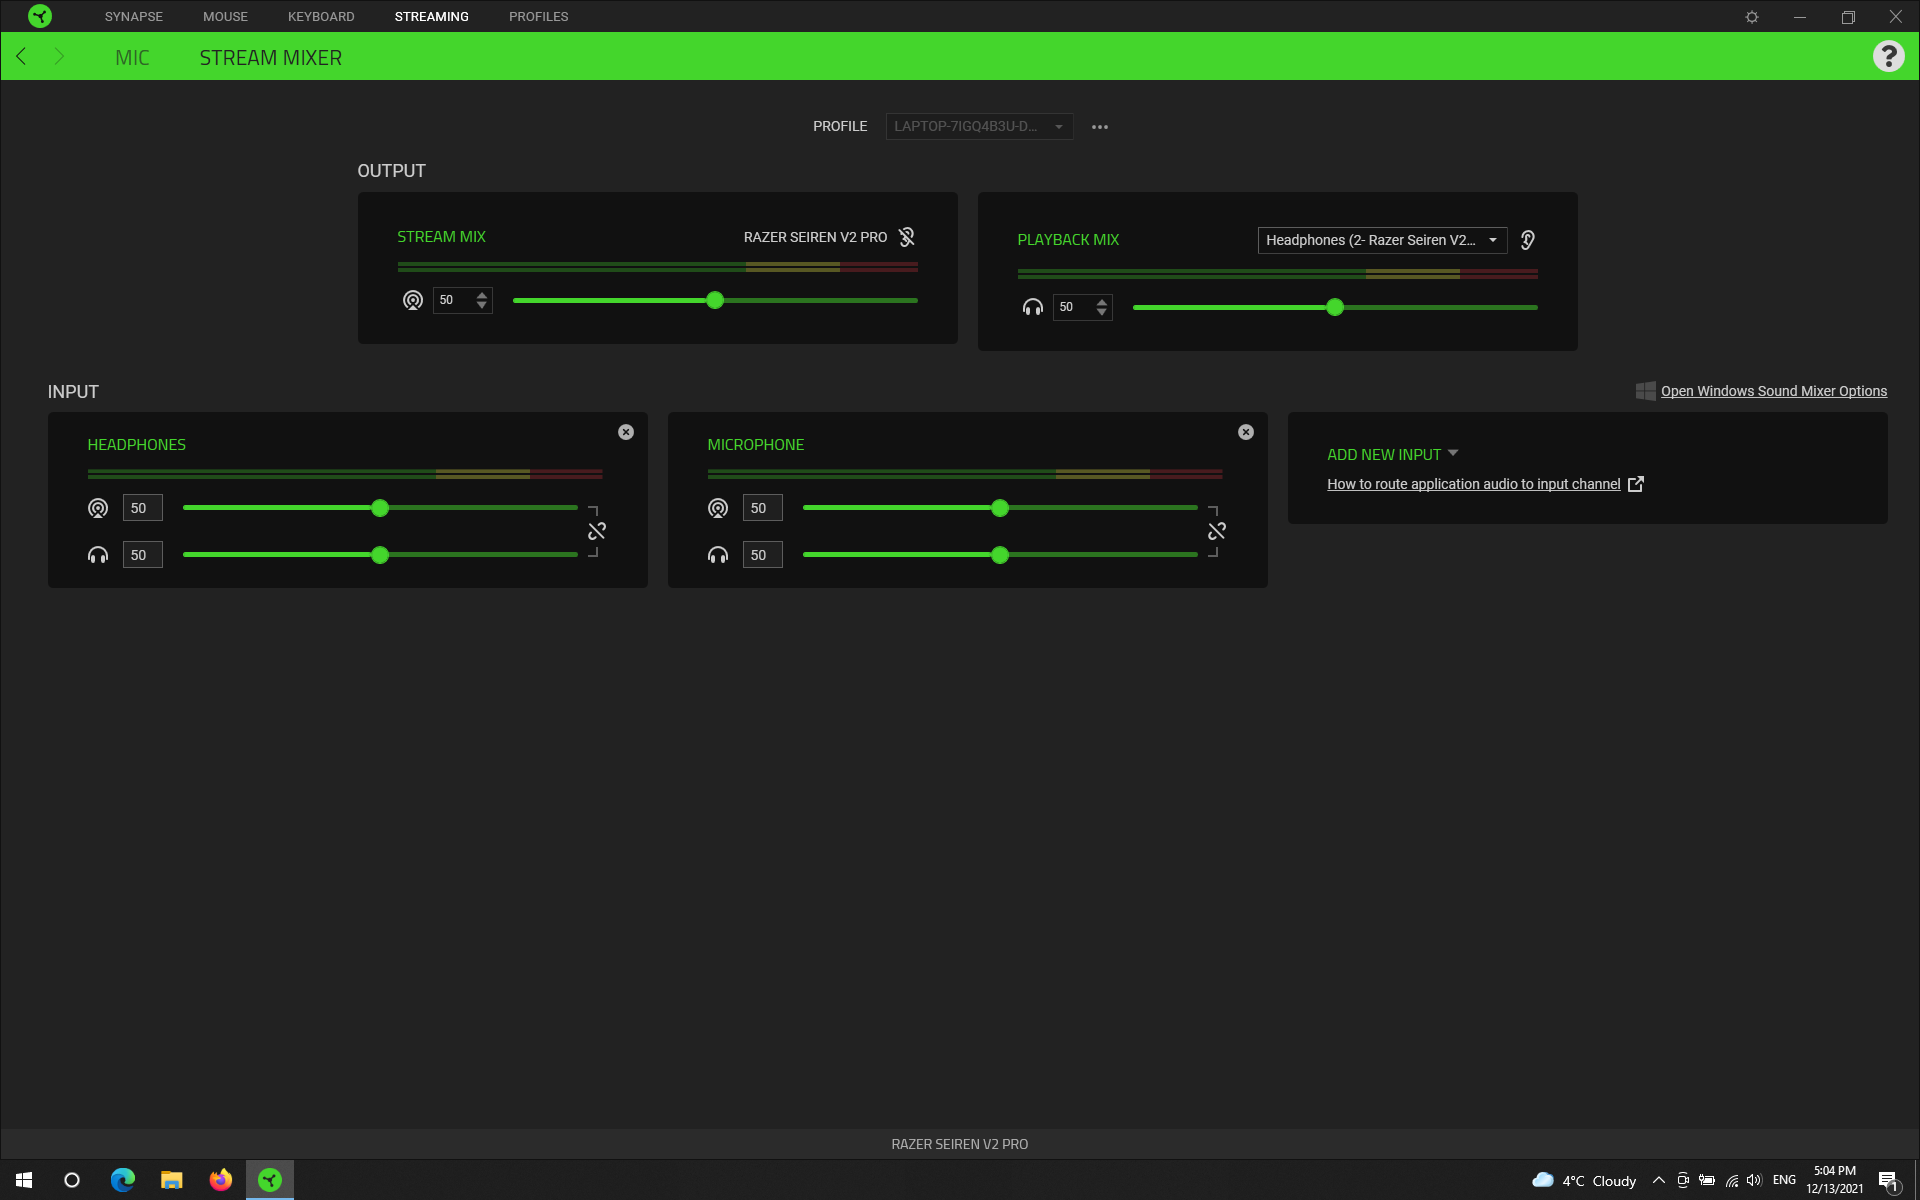Toggle Stream Mix monitoring ear icon
Screen dimensions: 1920x1200
pyautogui.click(x=907, y=237)
